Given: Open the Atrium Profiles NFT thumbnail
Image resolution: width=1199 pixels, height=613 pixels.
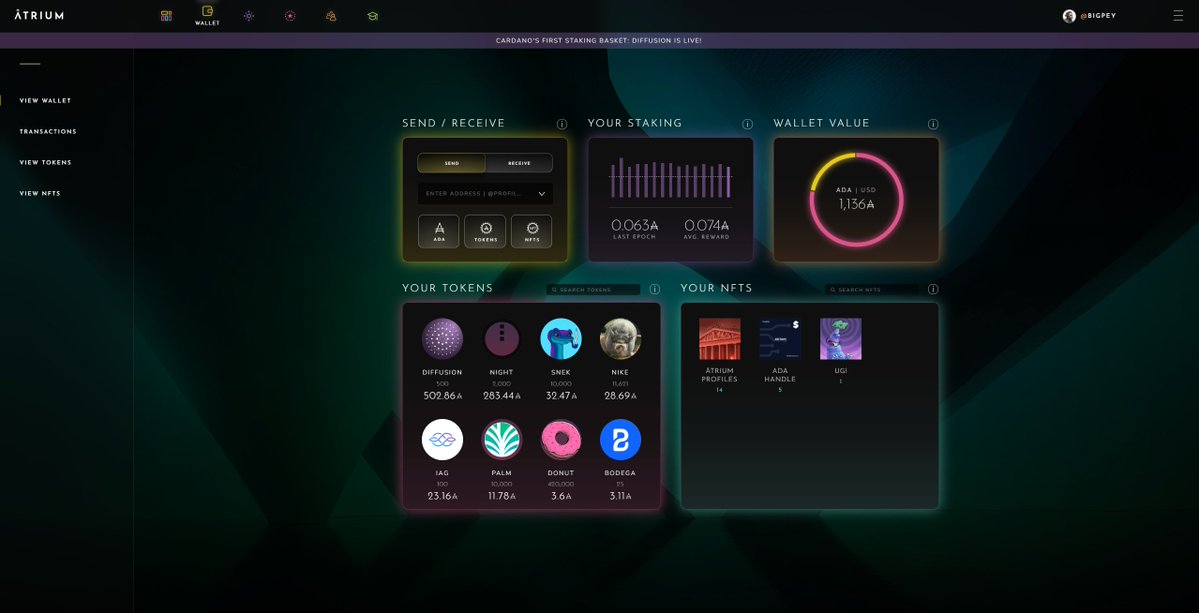Looking at the screenshot, I should click(x=720, y=339).
